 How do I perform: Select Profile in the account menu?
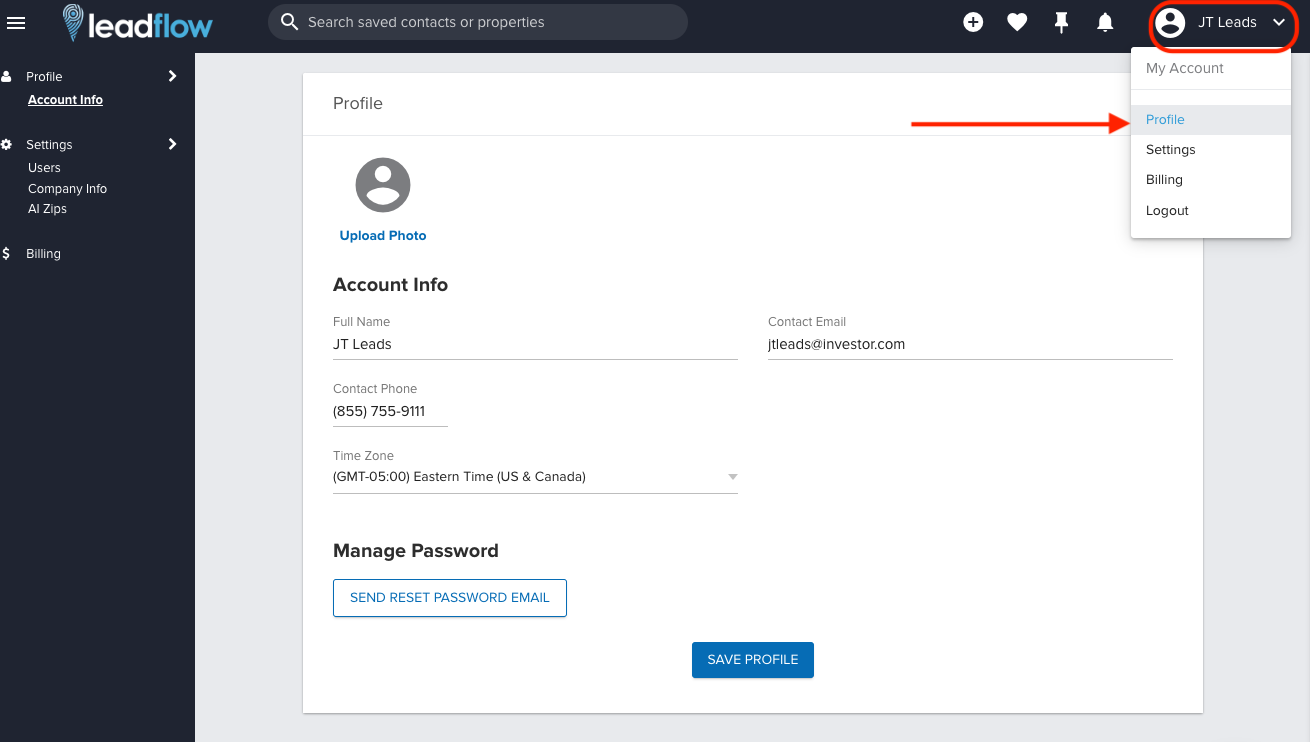pyautogui.click(x=1211, y=119)
